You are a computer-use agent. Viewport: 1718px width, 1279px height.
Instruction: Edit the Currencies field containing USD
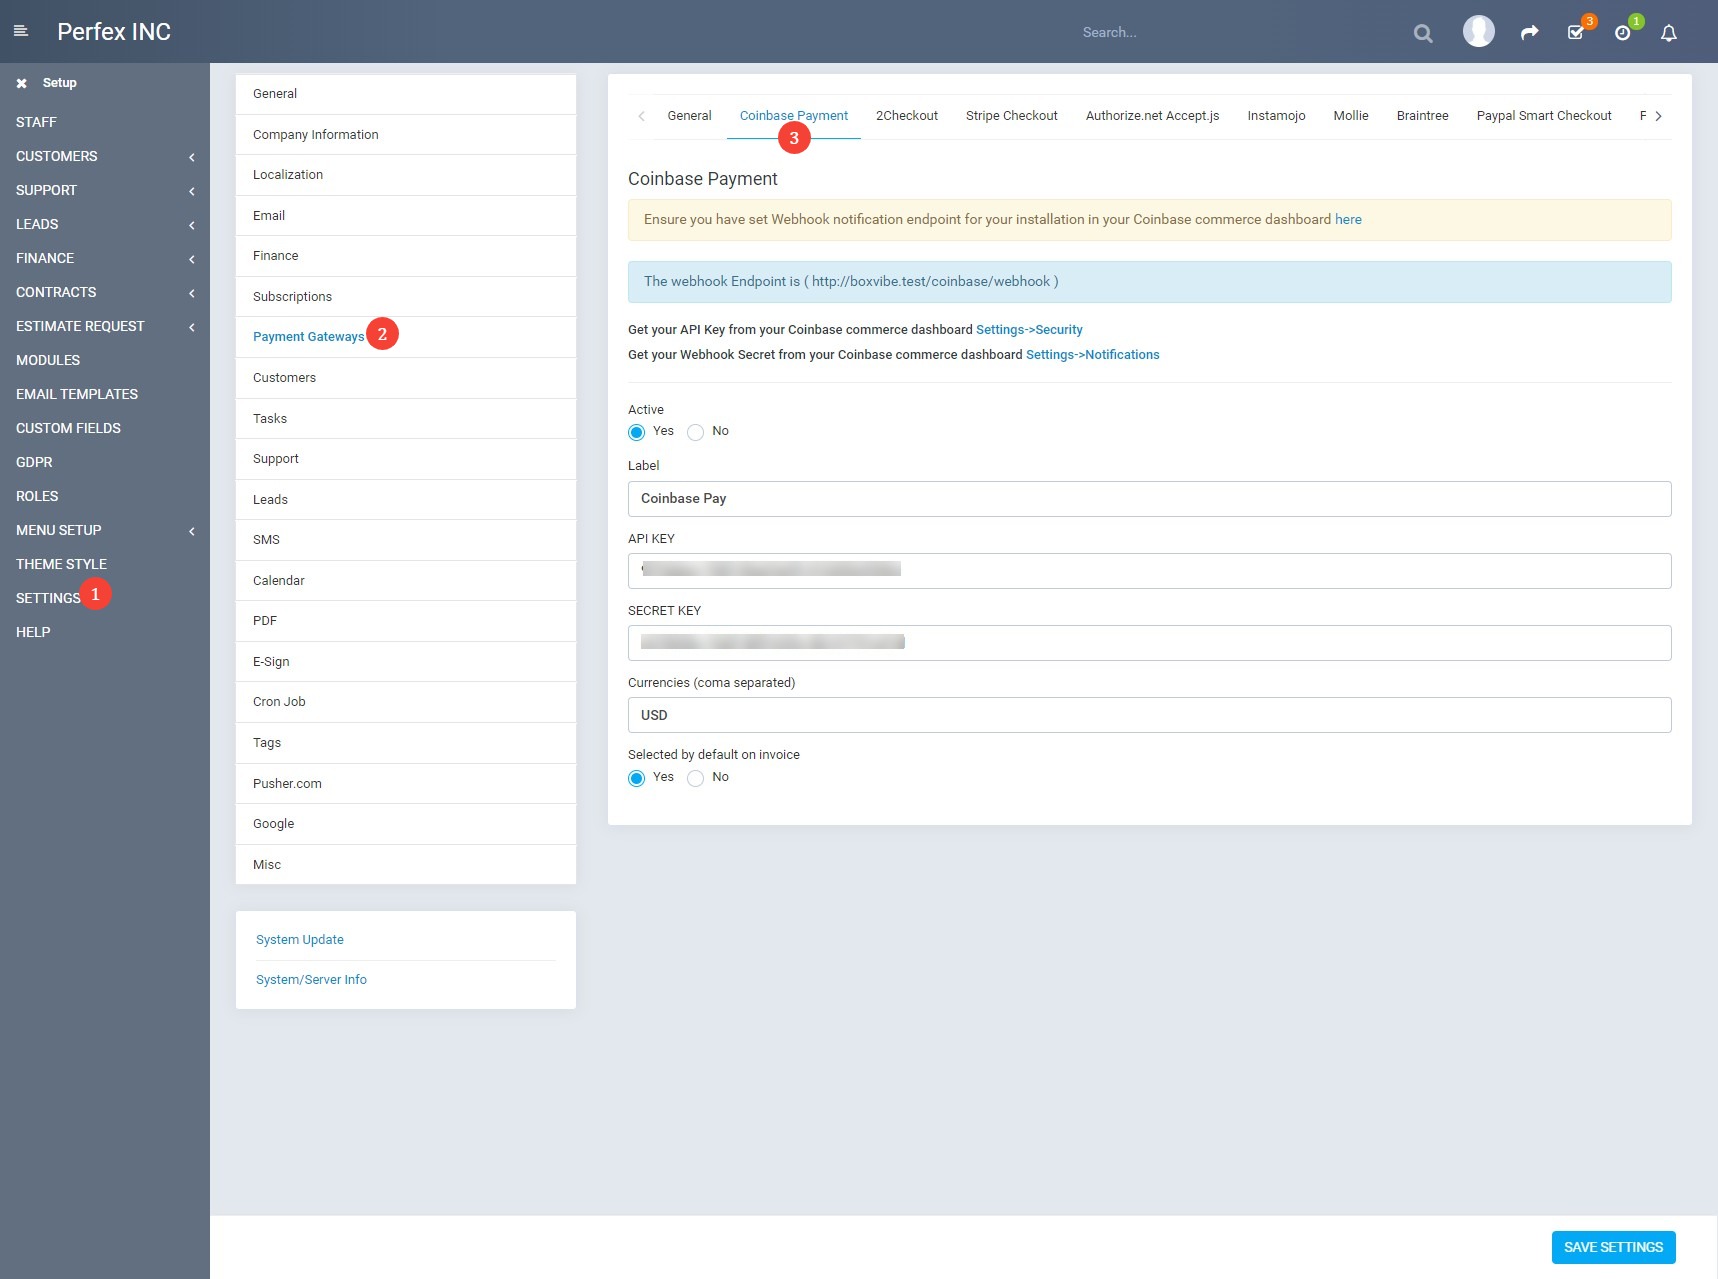(x=1148, y=715)
